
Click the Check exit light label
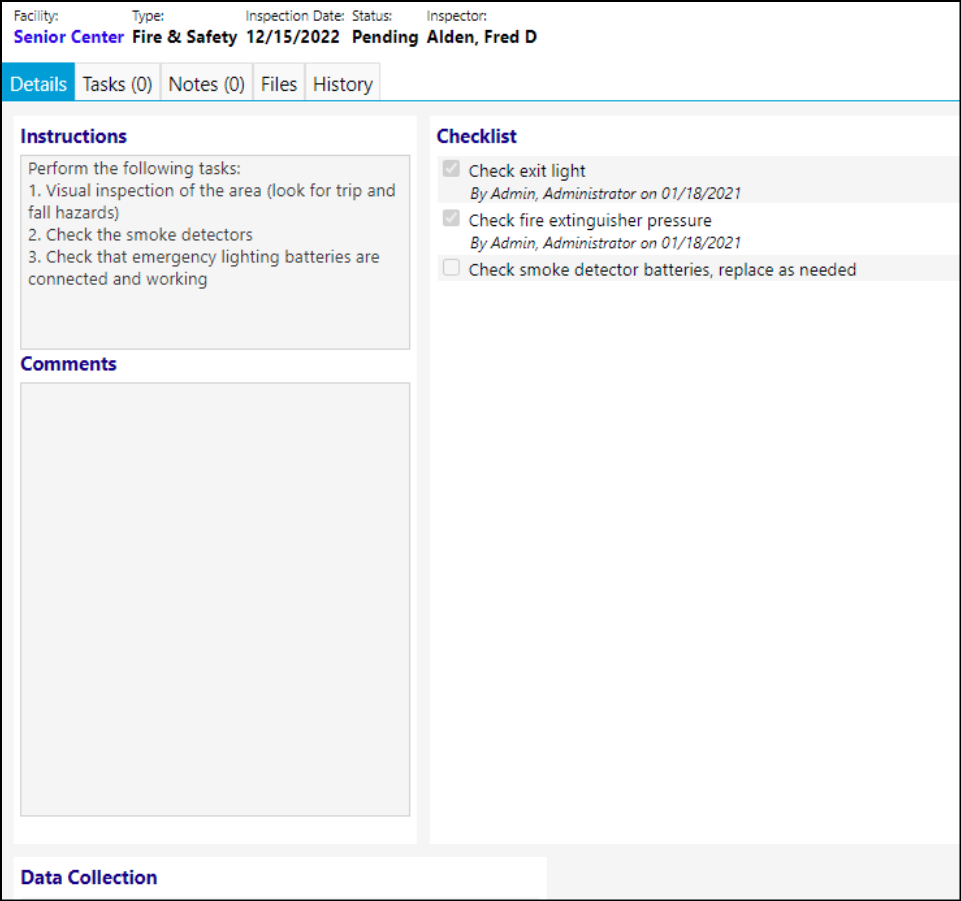[527, 171]
